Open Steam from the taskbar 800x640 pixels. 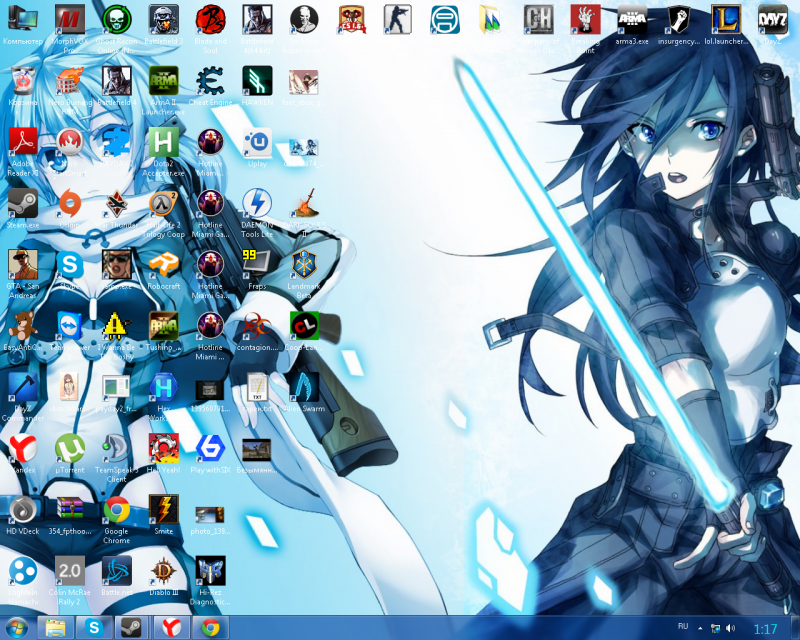point(132,627)
